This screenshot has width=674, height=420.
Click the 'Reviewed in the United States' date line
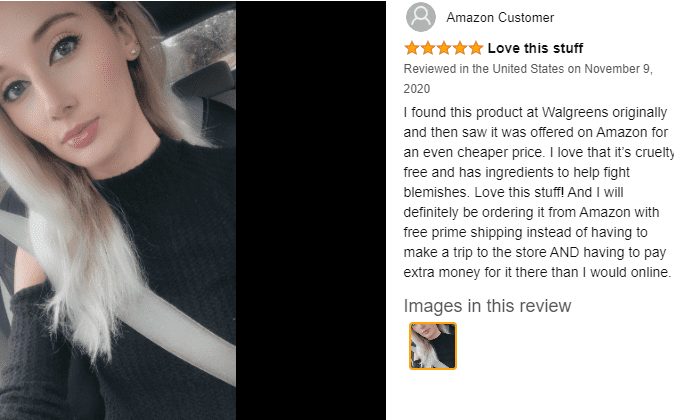pos(528,69)
